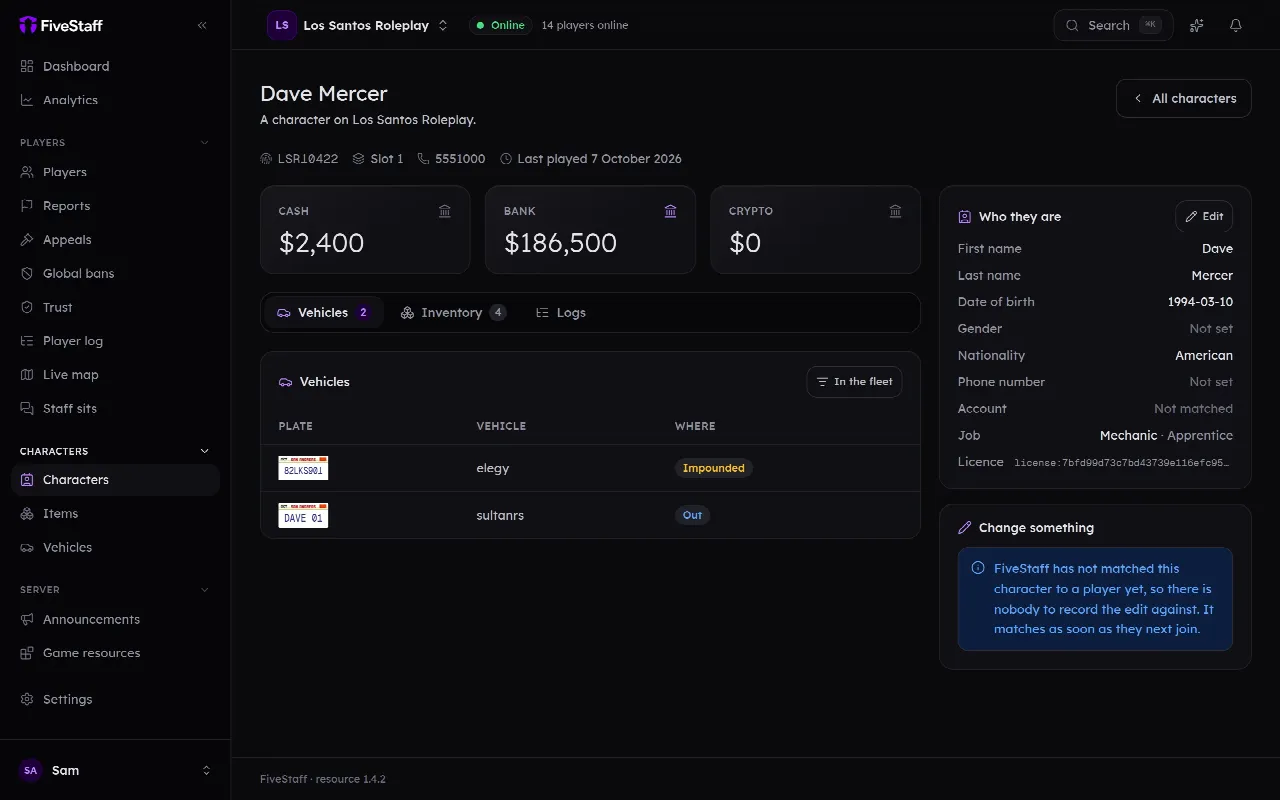The width and height of the screenshot is (1280, 800).
Task: Click the bank icon on the Crypto card
Action: [895, 211]
